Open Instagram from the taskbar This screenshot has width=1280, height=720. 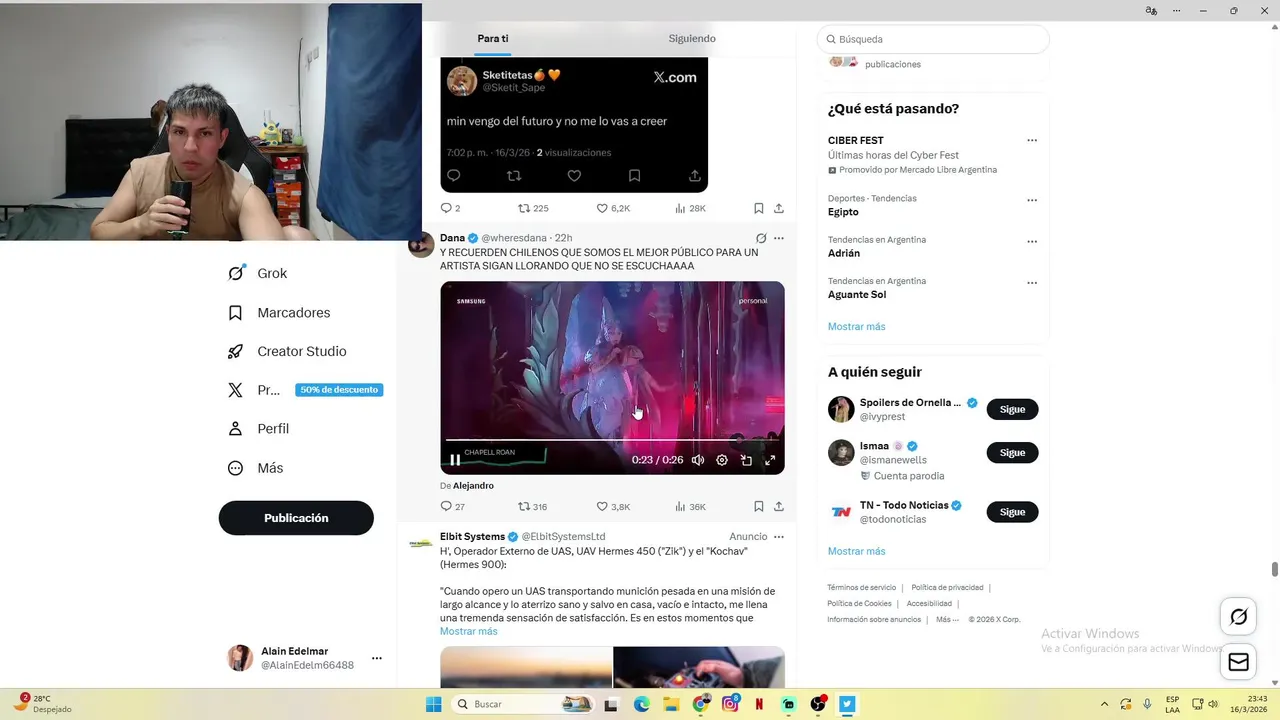731,704
